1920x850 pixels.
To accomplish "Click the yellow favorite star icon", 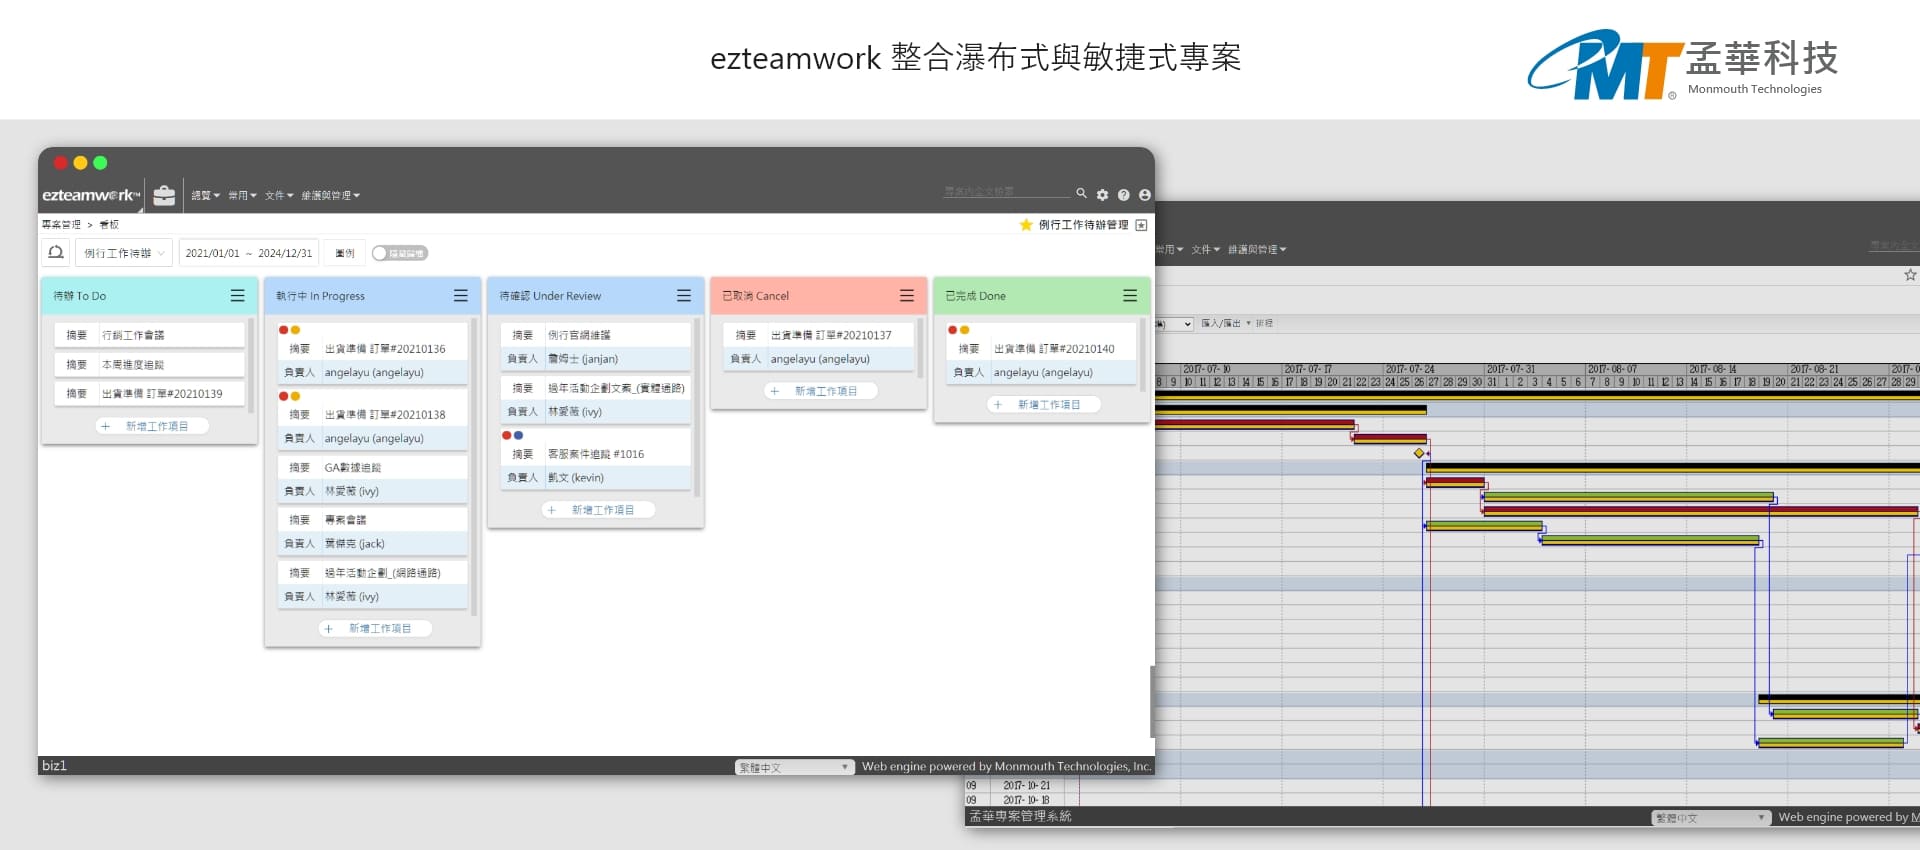I will (1026, 225).
